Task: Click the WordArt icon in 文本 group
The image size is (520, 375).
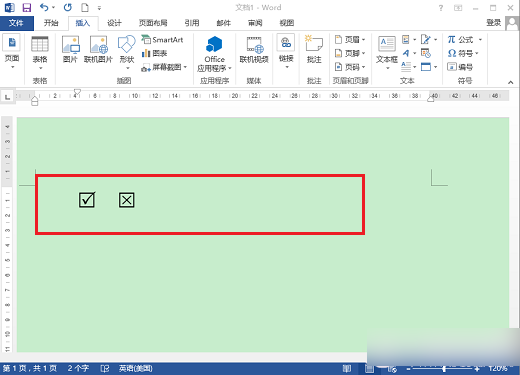Action: click(406, 53)
